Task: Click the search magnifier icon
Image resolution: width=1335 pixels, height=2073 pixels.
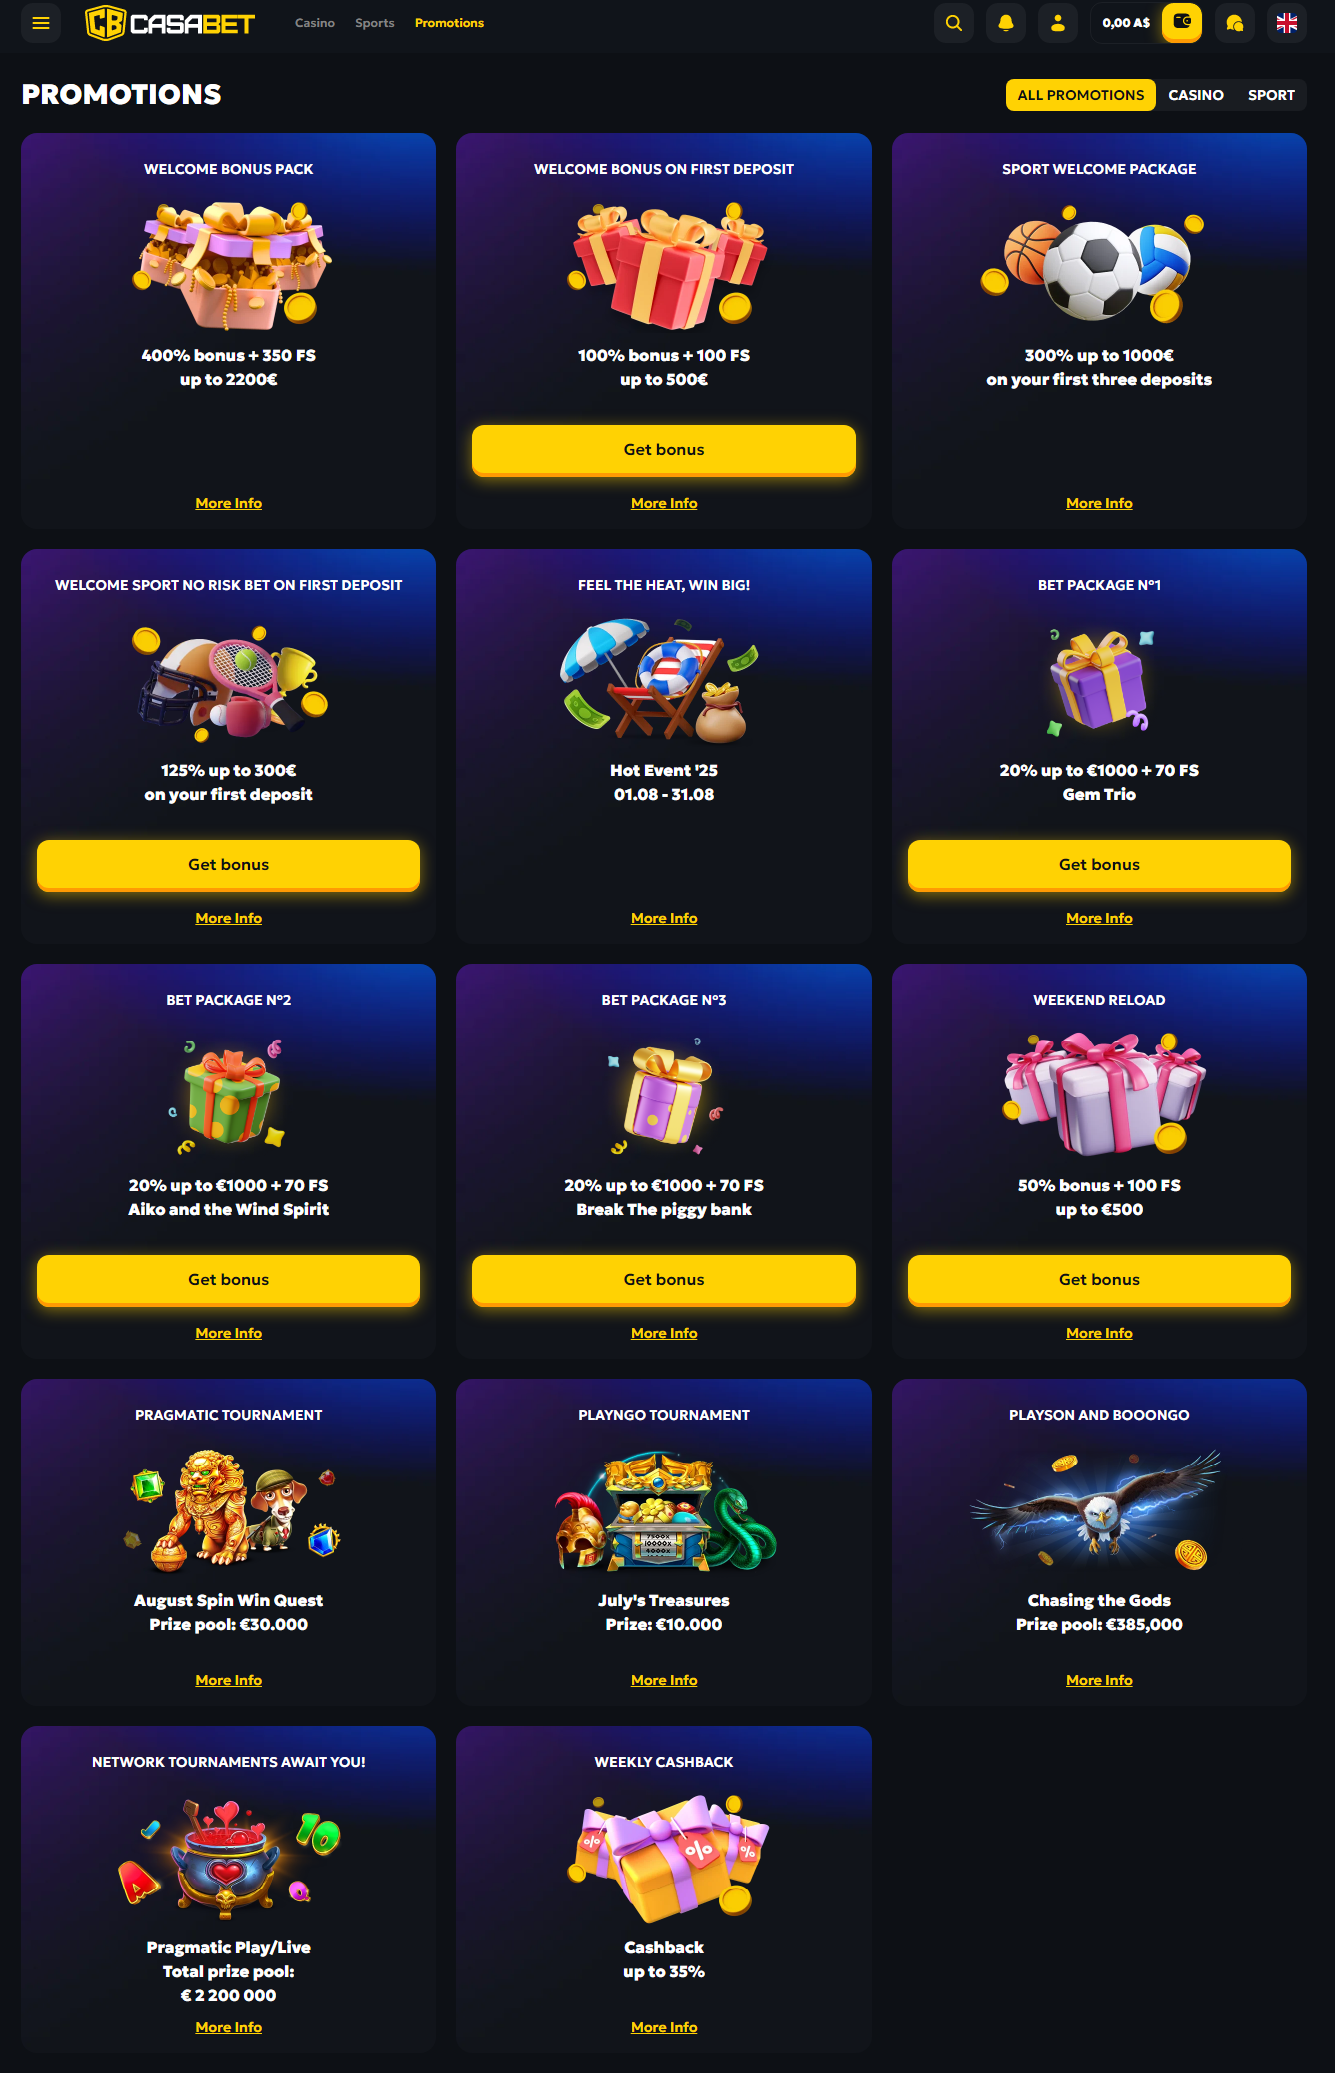Action: pos(954,23)
